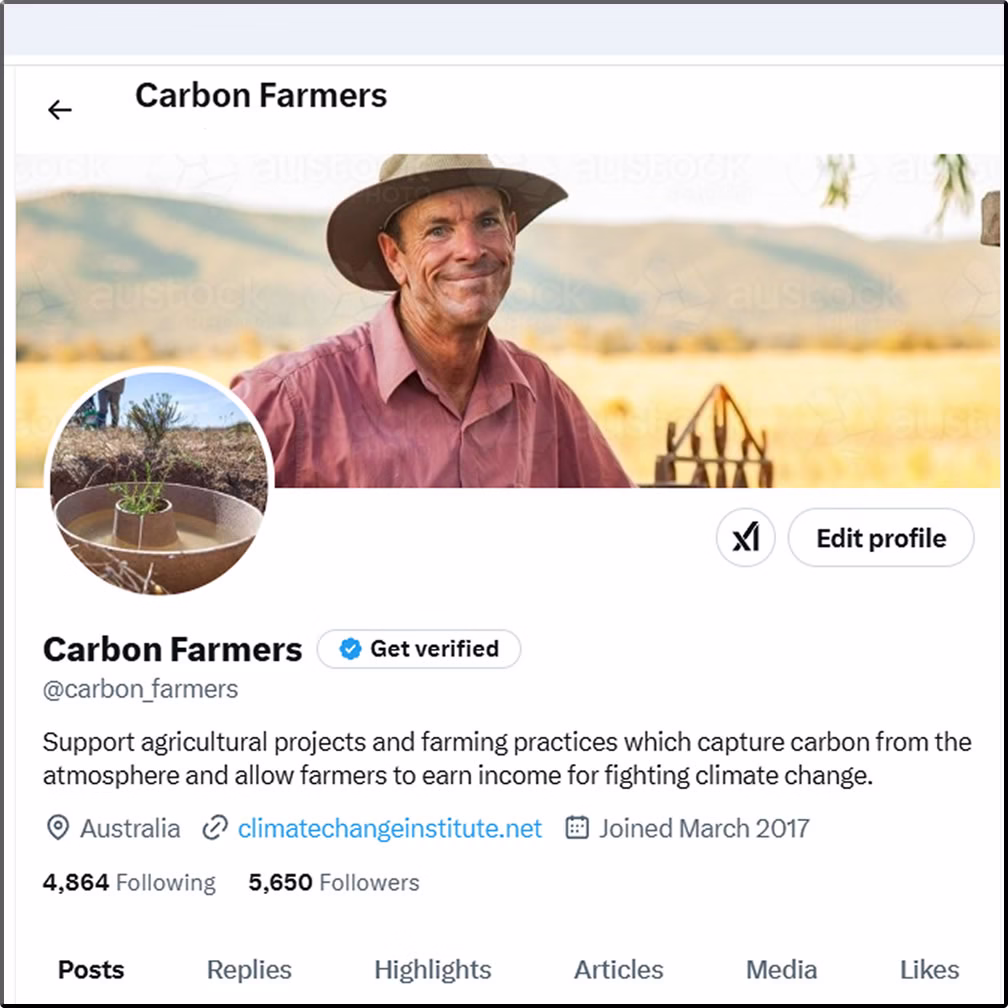Open the 4,864 Following list
1008x1008 pixels.
coord(129,883)
